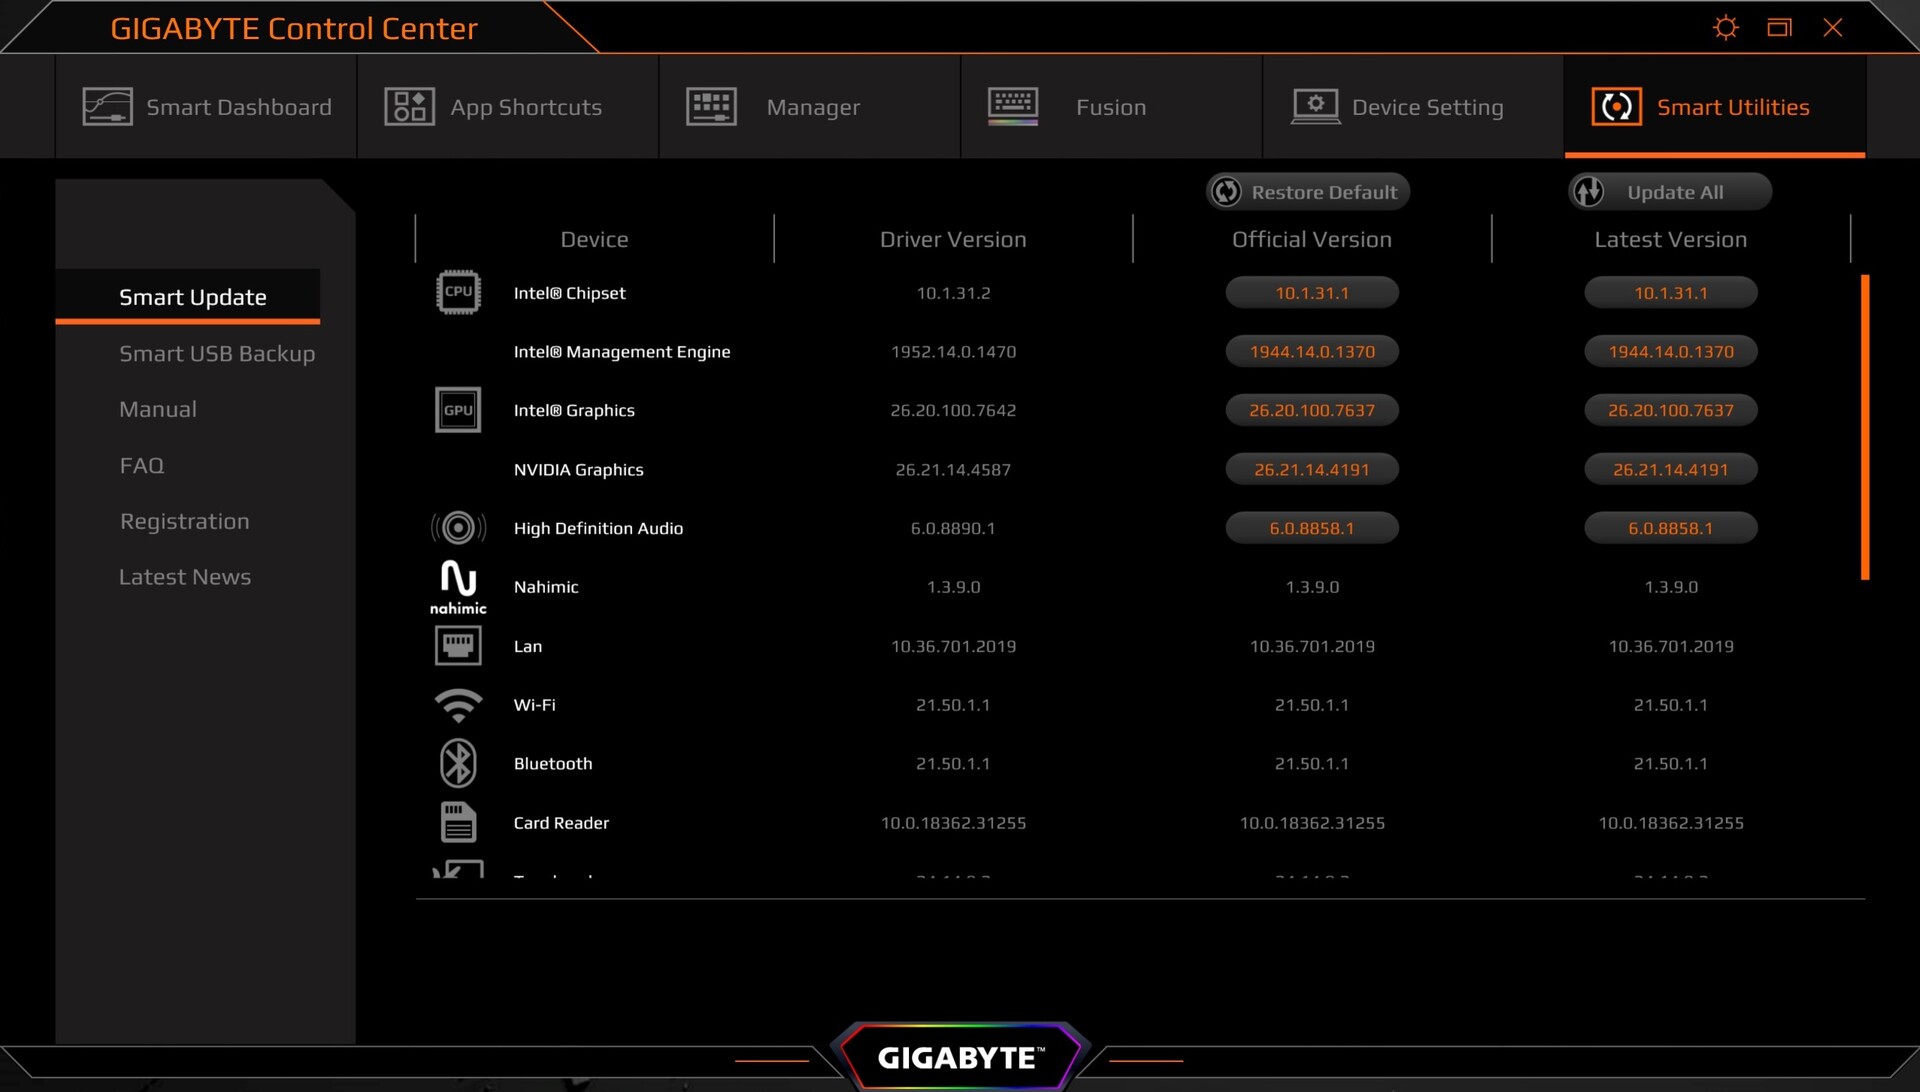The width and height of the screenshot is (1920, 1092).
Task: Click the Wi-Fi signal icon
Action: point(458,705)
